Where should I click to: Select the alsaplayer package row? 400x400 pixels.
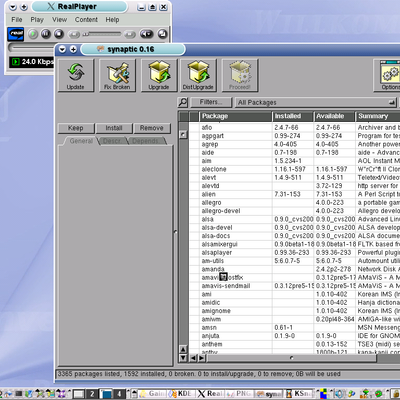click(x=294, y=252)
